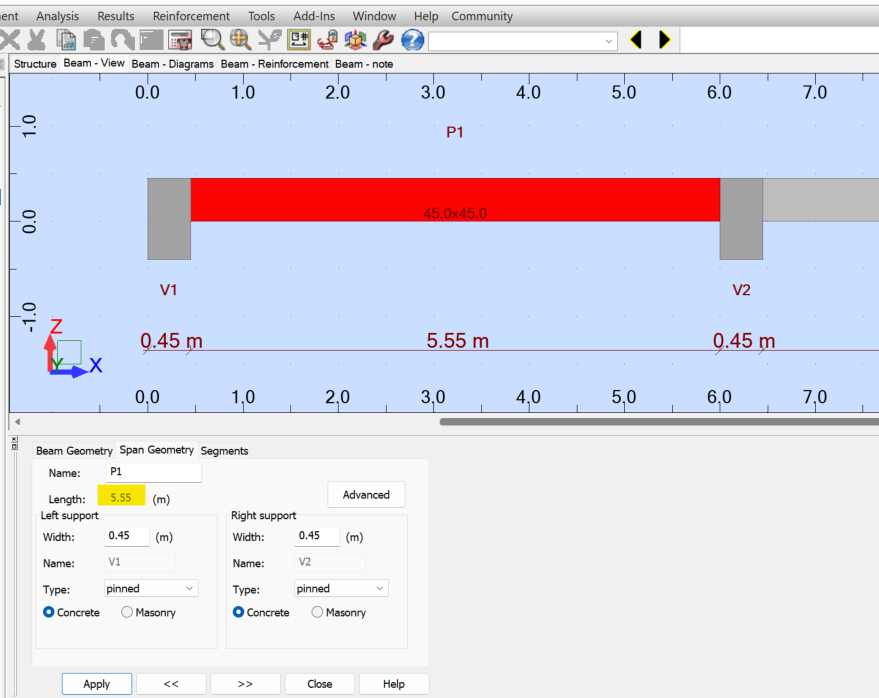Click the Advanced button
This screenshot has width=879, height=698.
(x=366, y=494)
